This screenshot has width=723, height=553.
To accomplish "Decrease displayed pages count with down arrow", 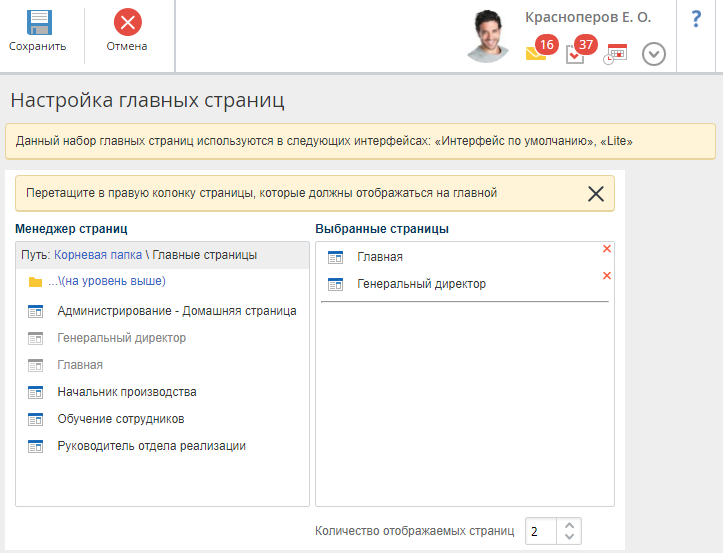I will (x=568, y=537).
